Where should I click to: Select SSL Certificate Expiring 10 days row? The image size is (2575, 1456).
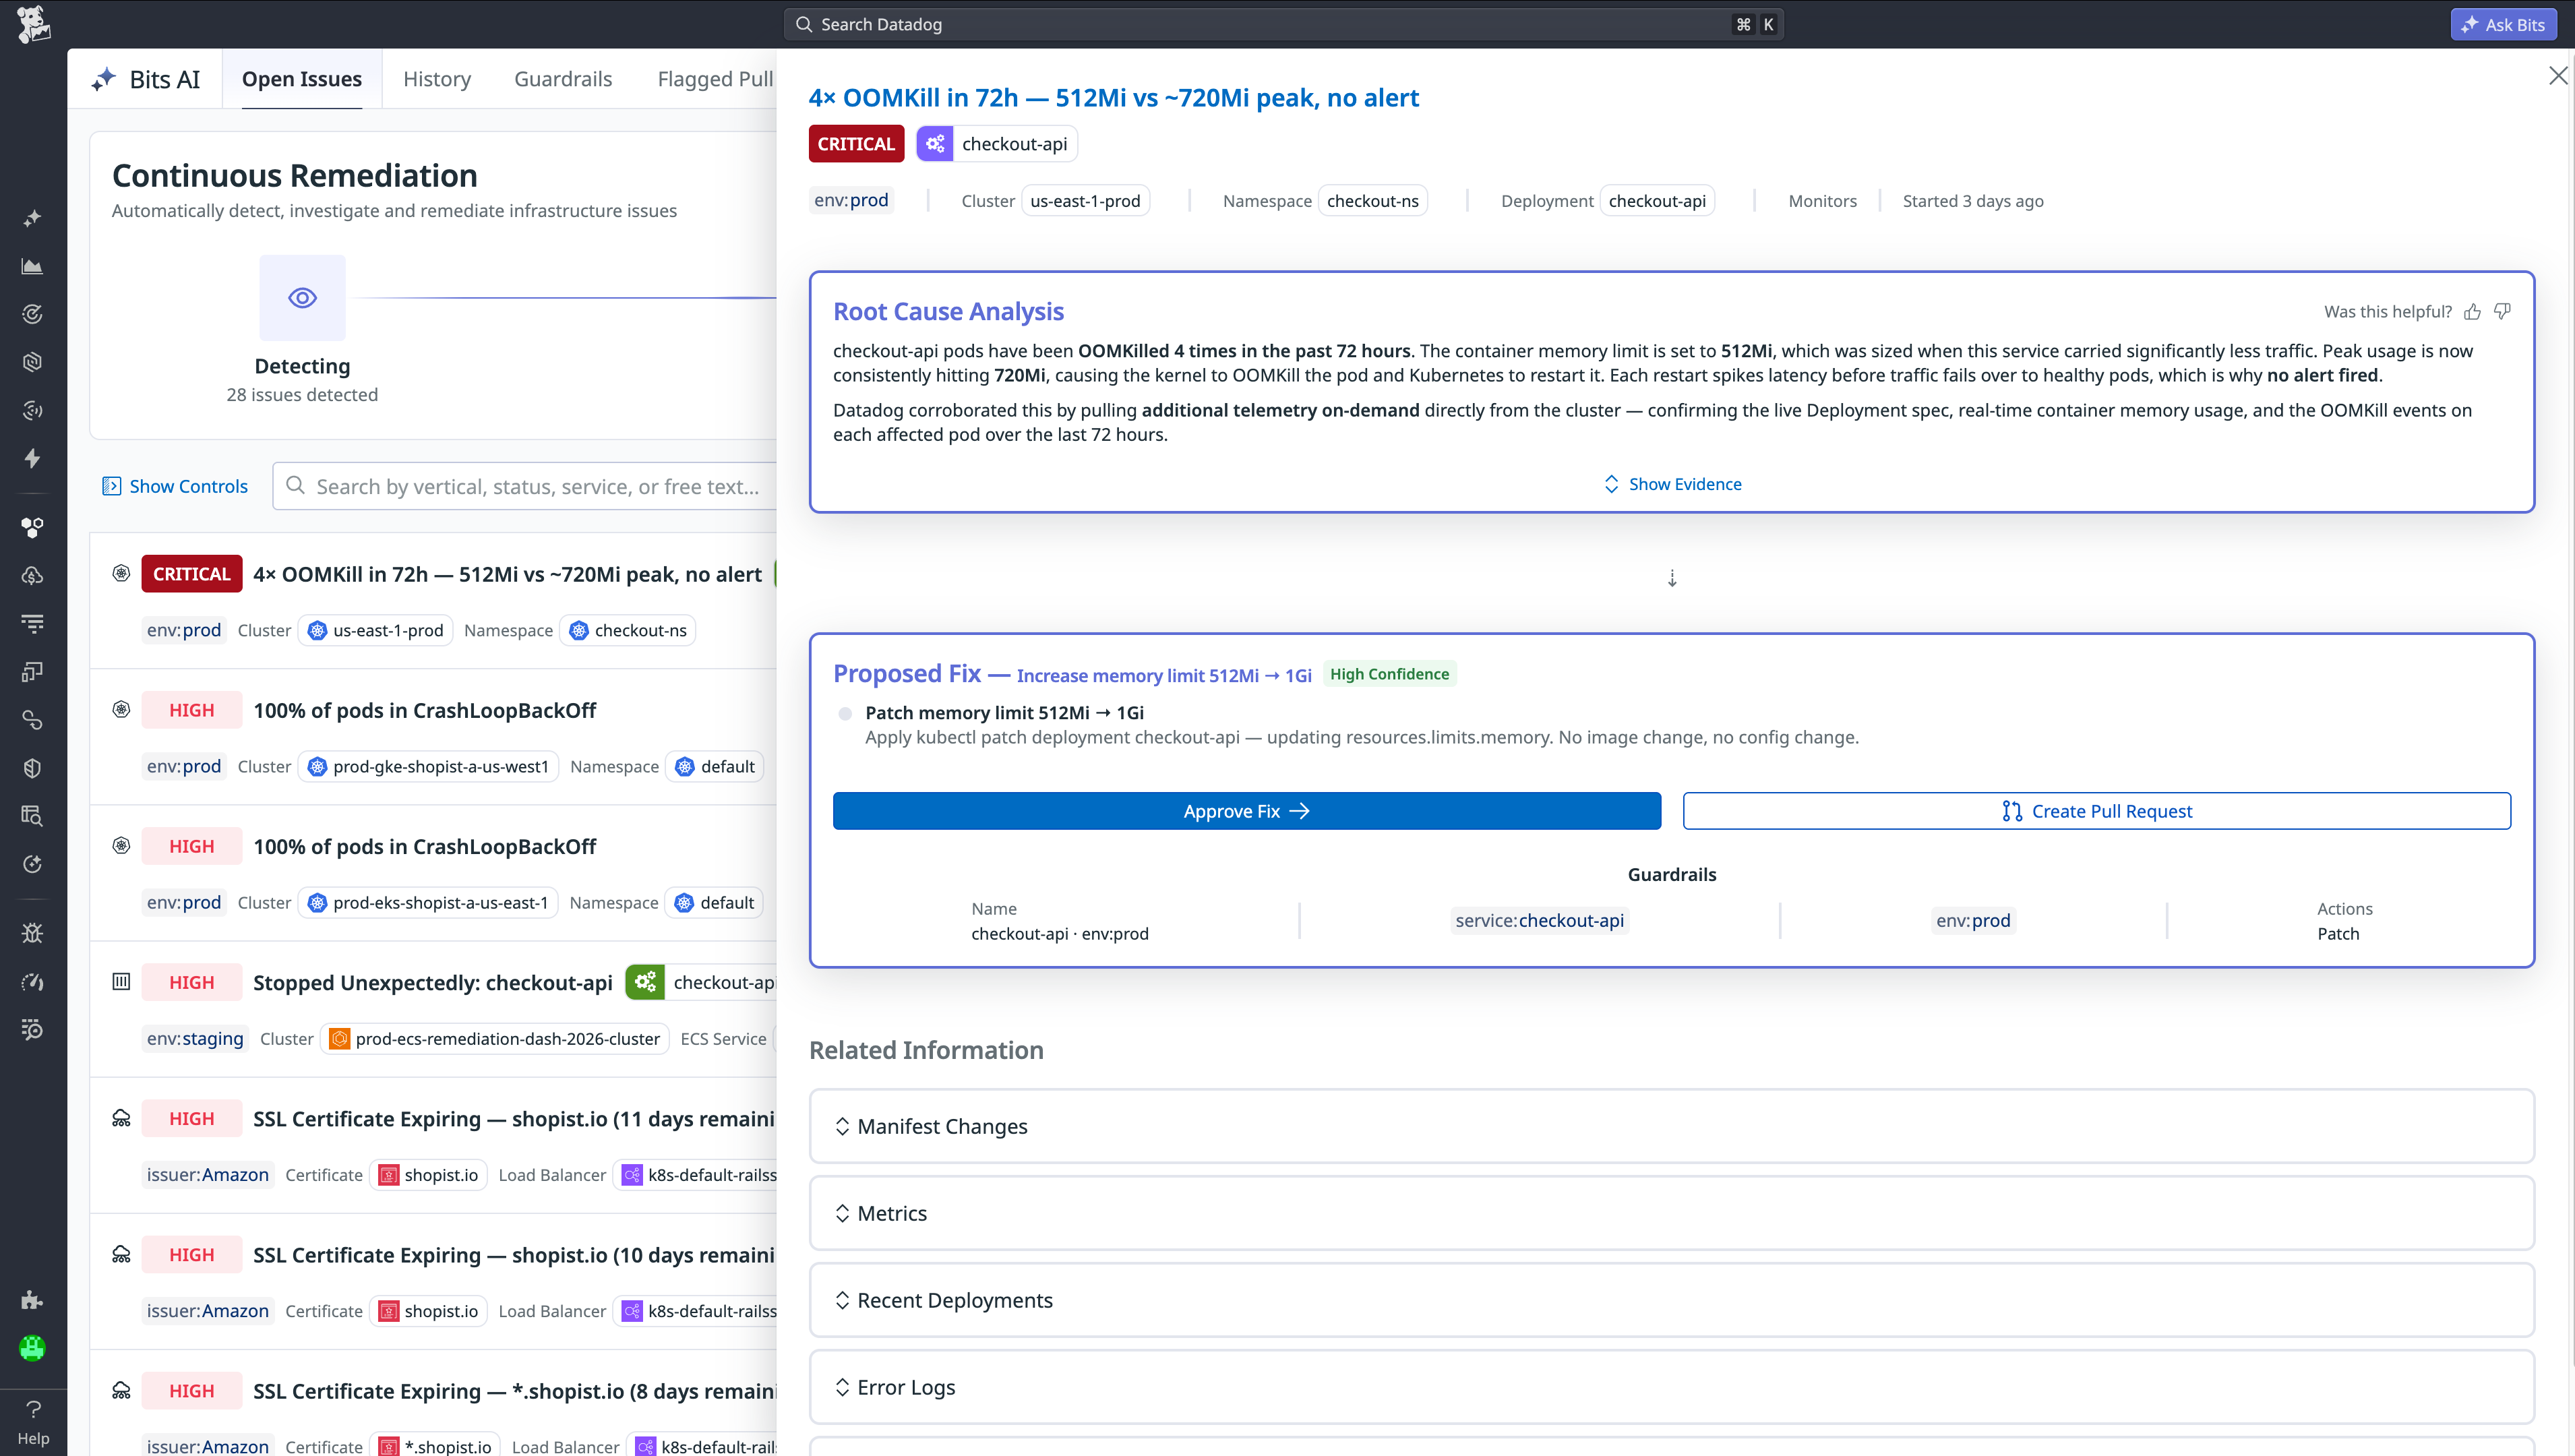[433, 1282]
